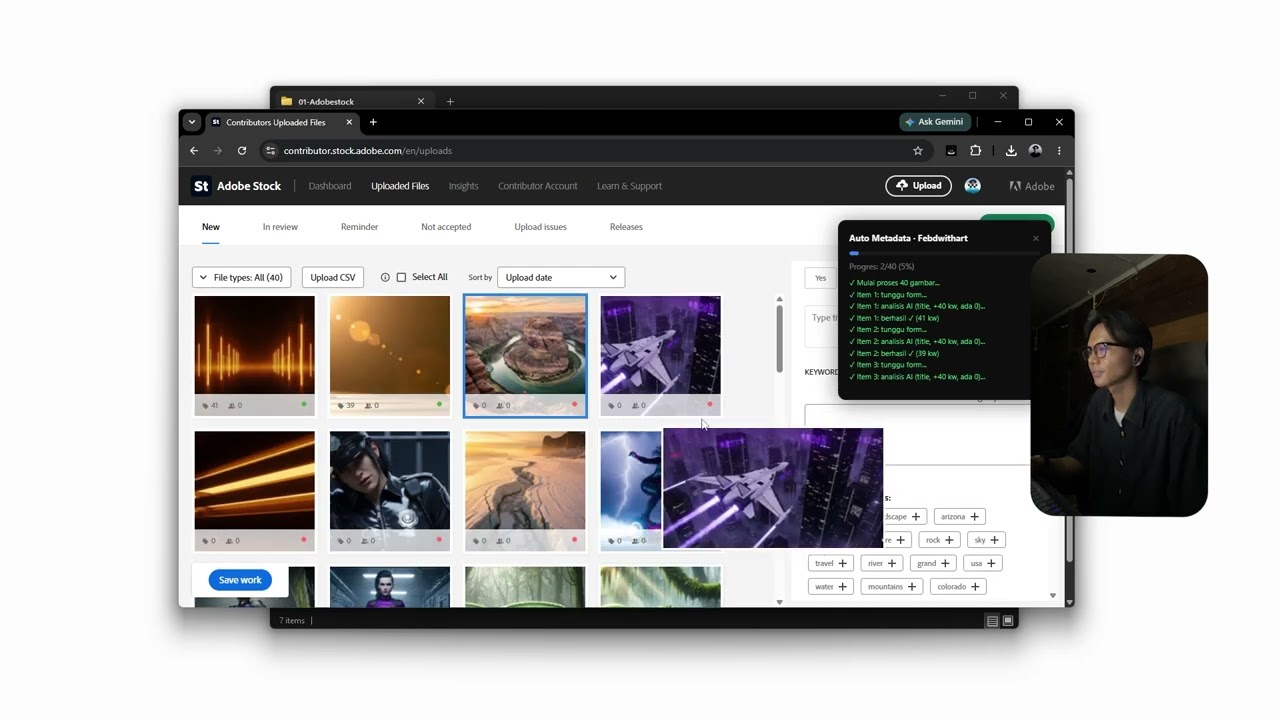Expand the File types: All (40) filter
The width and height of the screenshot is (1280, 720).
tap(241, 277)
